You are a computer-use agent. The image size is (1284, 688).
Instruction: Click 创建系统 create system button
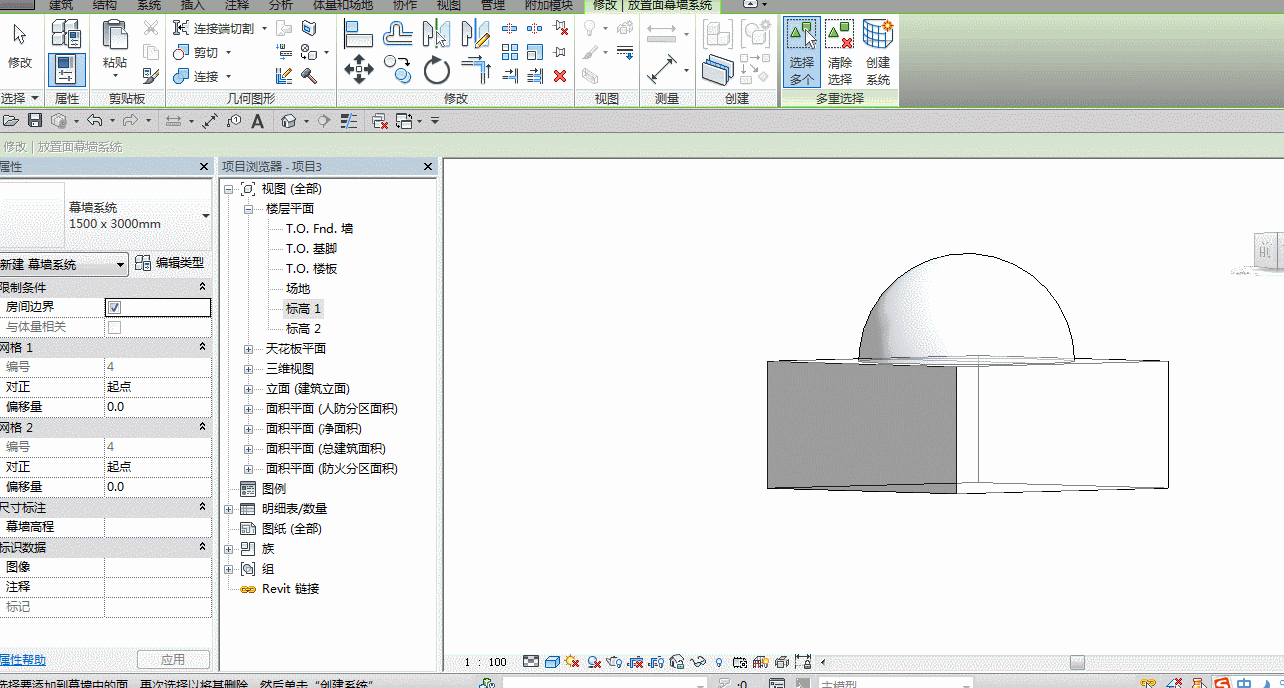pyautogui.click(x=878, y=52)
